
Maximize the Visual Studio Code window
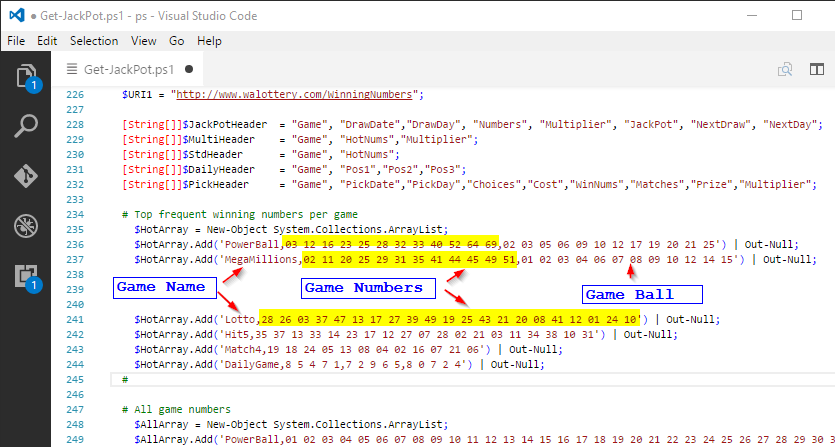(x=797, y=15)
